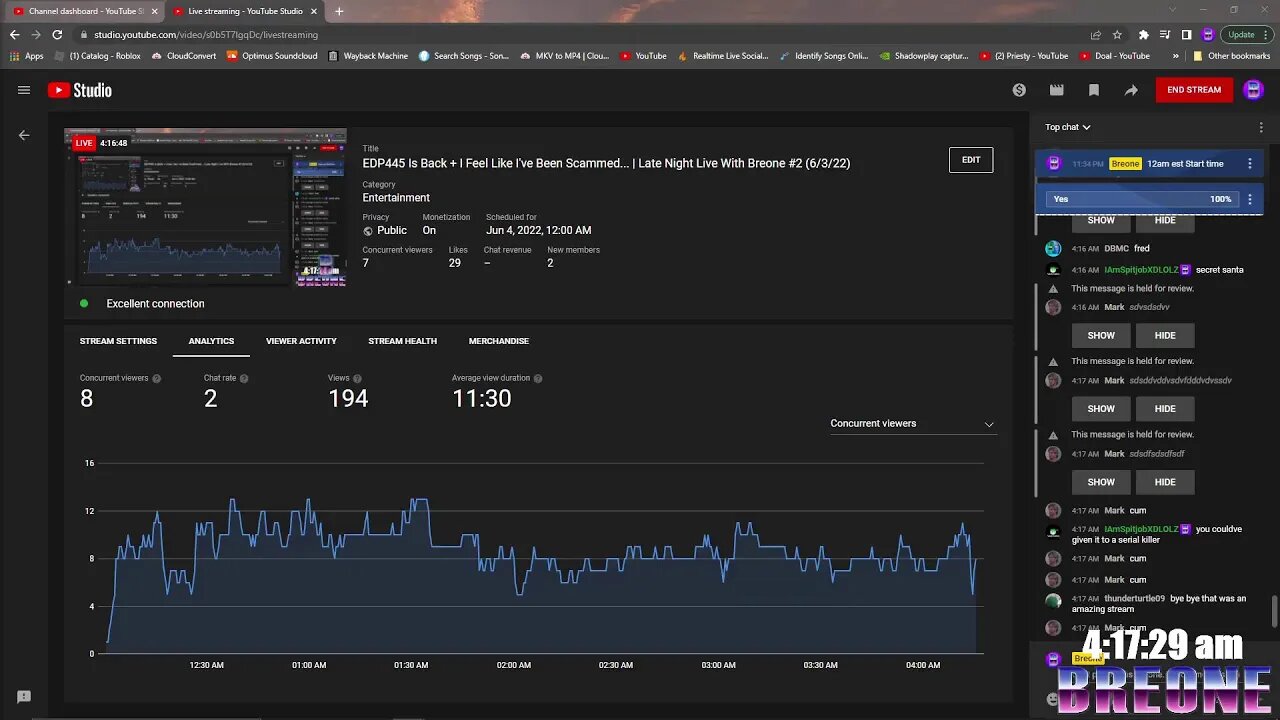Go back using the Studio left arrow

pos(24,135)
